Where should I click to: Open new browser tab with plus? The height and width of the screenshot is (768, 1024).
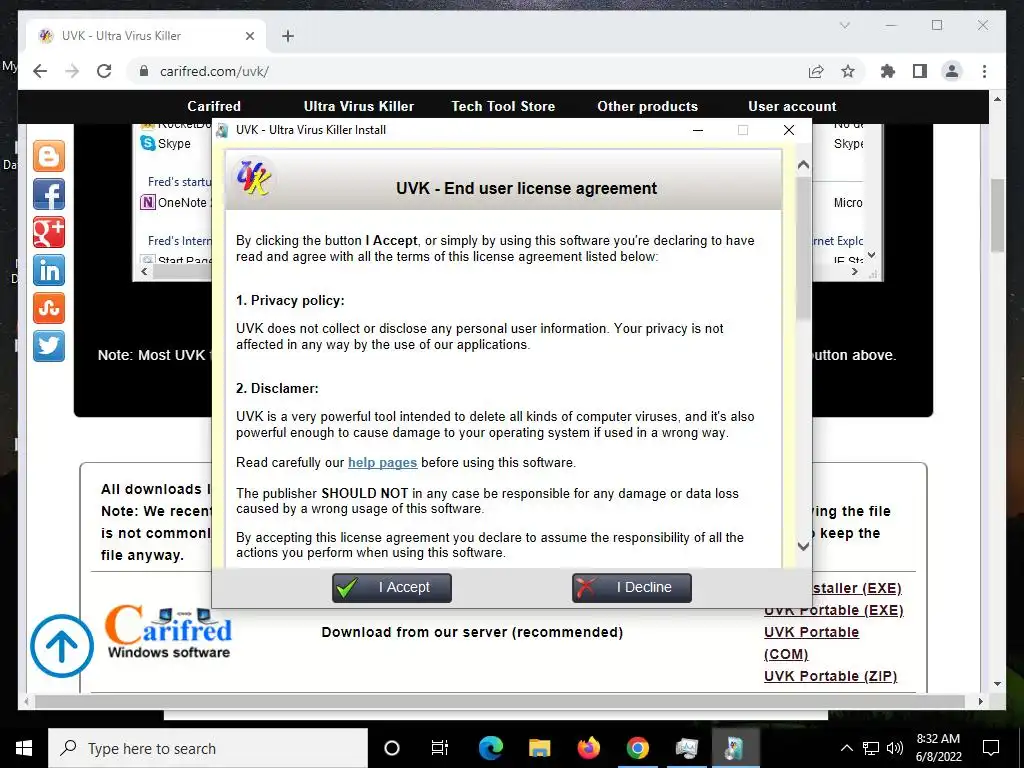(288, 36)
